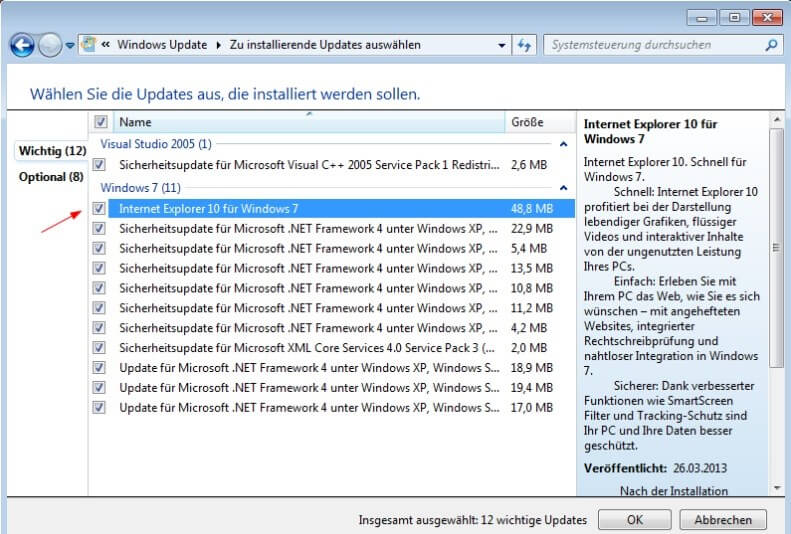This screenshot has width=791, height=534.
Task: Click the Veröffentlicht date 26.03.2013
Action: tap(700, 468)
